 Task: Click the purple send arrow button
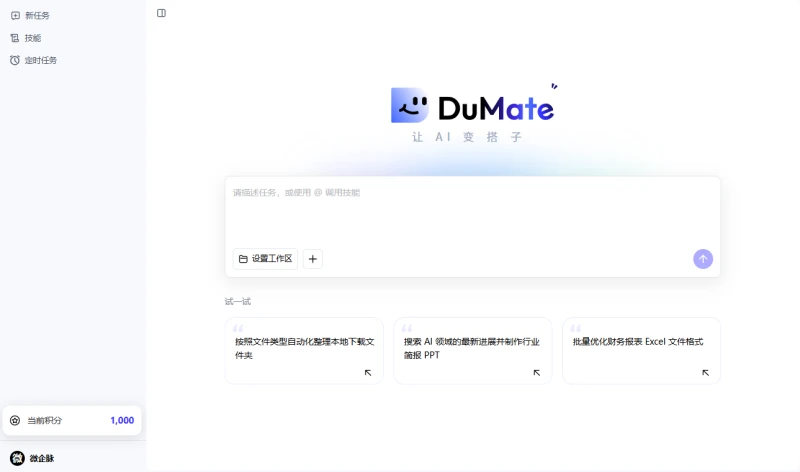tap(703, 259)
